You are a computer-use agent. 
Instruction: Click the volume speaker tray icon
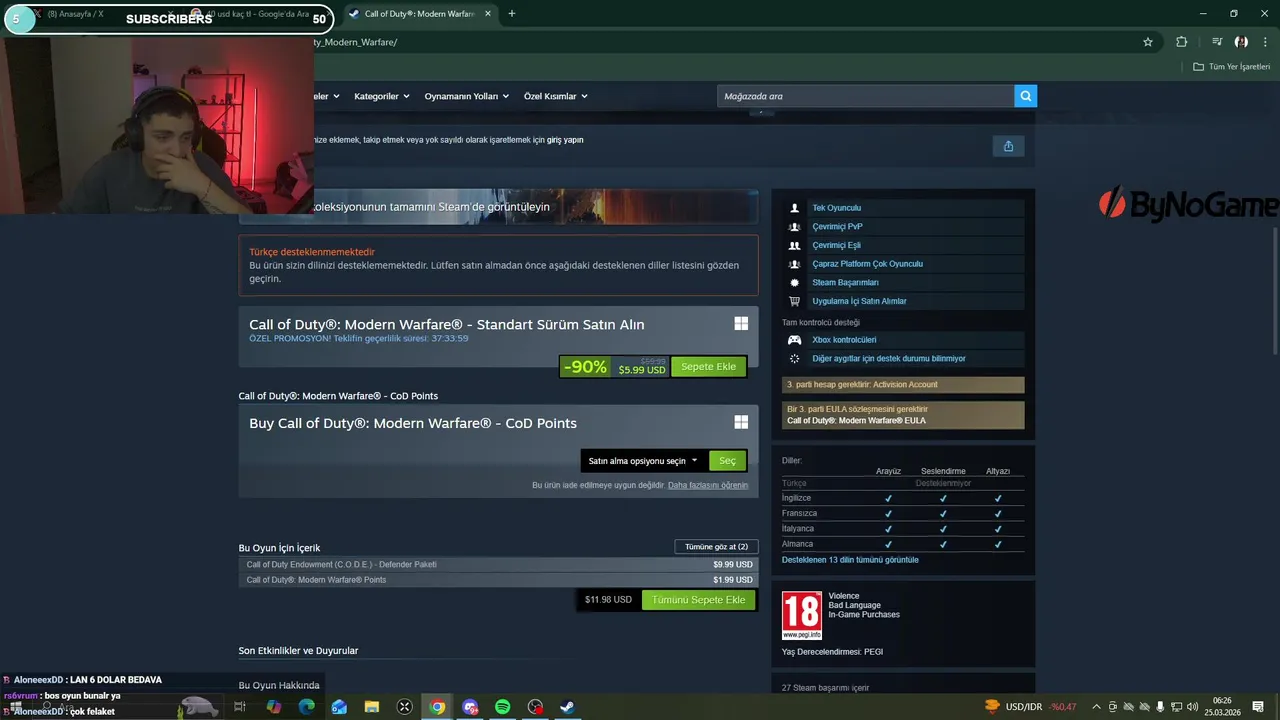click(x=1193, y=707)
